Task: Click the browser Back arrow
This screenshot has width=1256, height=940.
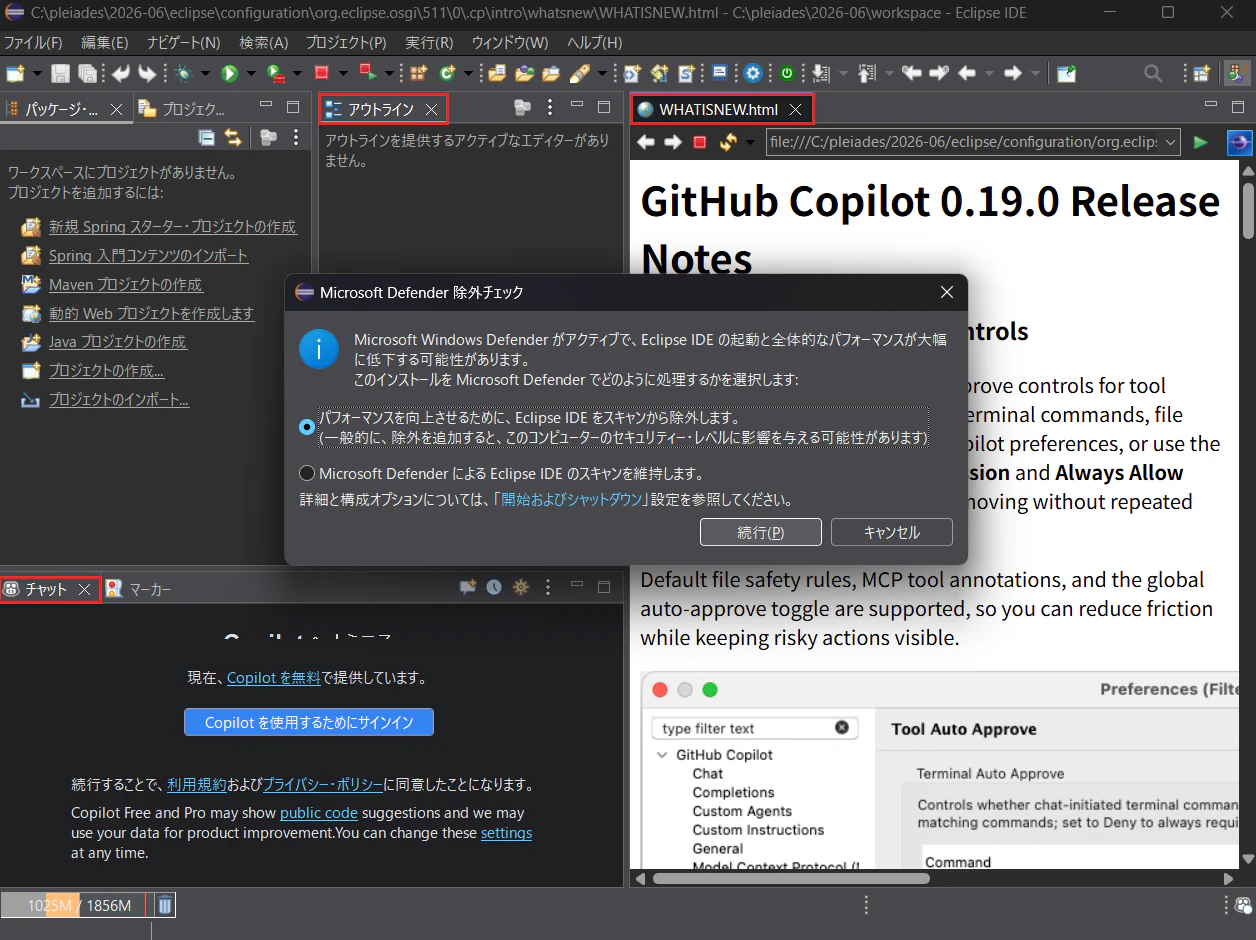Action: pos(646,142)
